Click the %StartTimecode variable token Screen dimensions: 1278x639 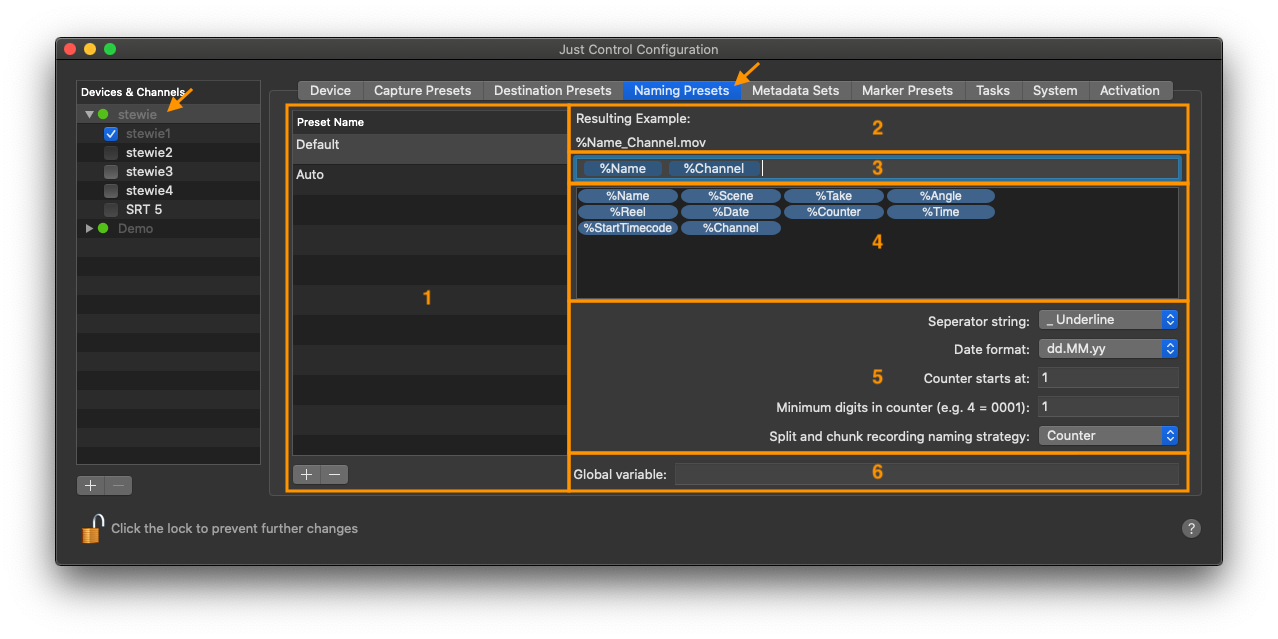[628, 228]
